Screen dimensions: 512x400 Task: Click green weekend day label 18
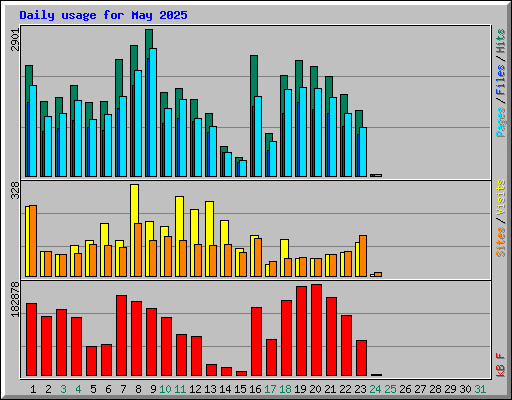click(x=285, y=389)
